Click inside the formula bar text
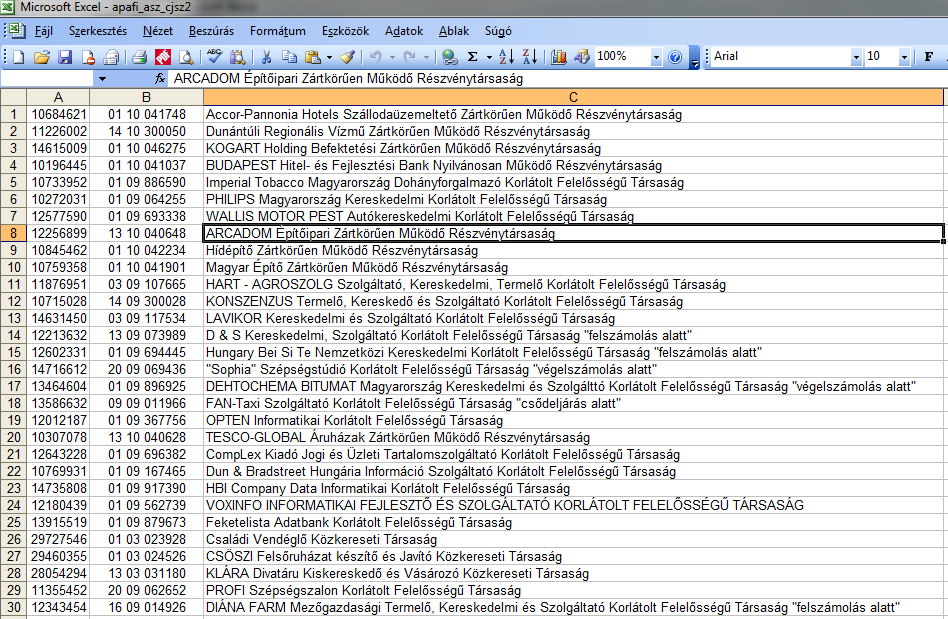The image size is (948, 619). [x=348, y=79]
